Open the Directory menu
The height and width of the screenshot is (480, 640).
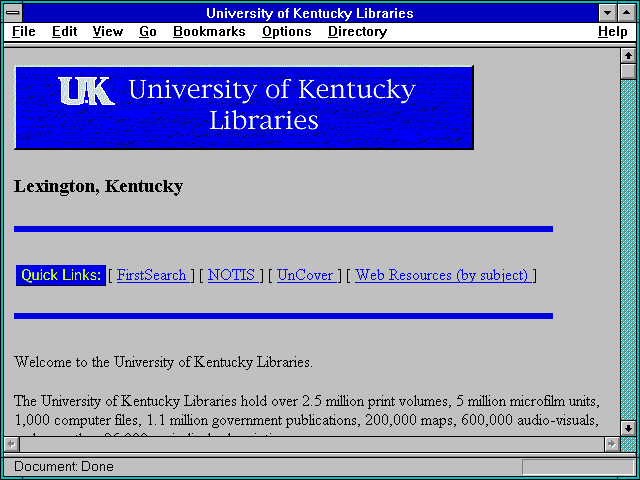[x=358, y=31]
